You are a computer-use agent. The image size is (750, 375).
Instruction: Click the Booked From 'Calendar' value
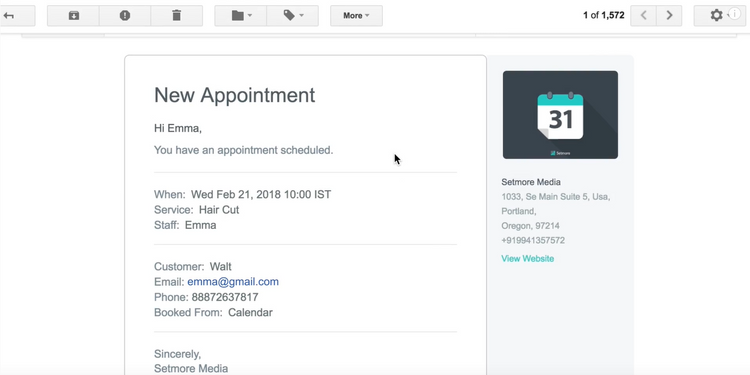coord(250,313)
